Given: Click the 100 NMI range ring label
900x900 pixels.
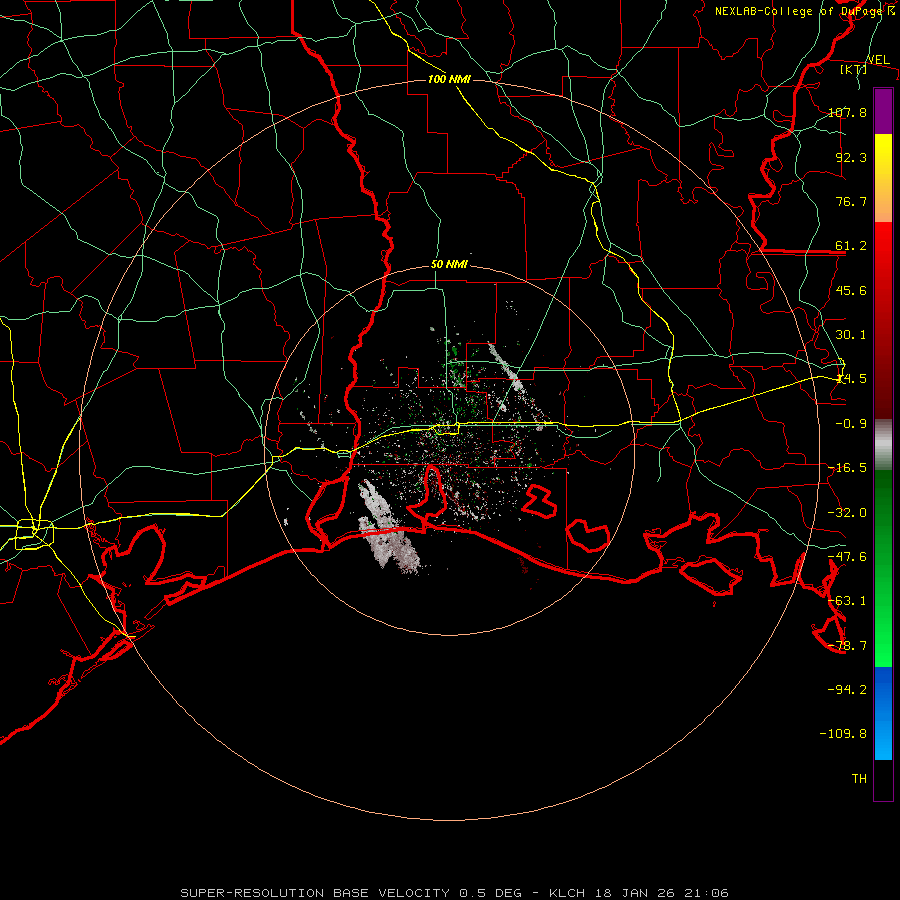Looking at the screenshot, I should 449,79.
